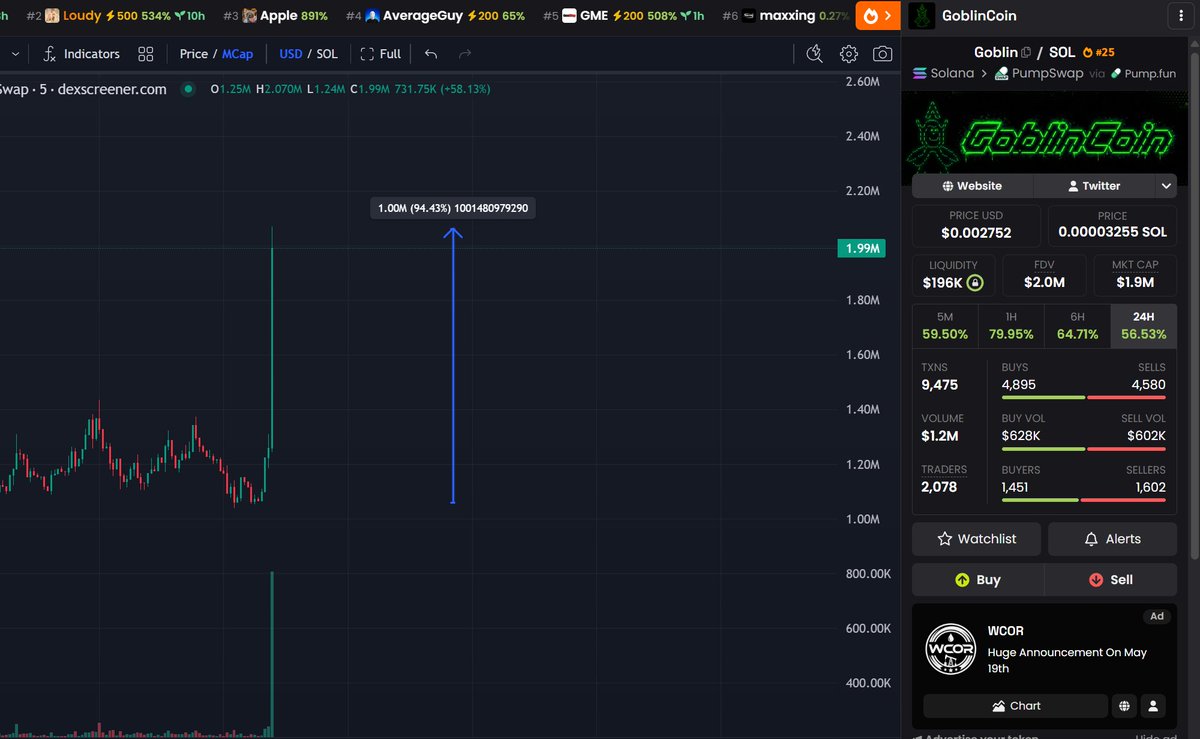Click the 0.00003255 SOL price box
1200x739 pixels.
click(1112, 226)
